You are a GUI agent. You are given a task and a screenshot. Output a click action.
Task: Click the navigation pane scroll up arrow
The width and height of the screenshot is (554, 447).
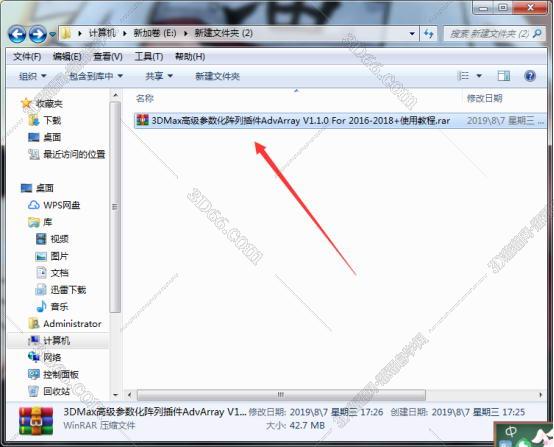[x=115, y=95]
